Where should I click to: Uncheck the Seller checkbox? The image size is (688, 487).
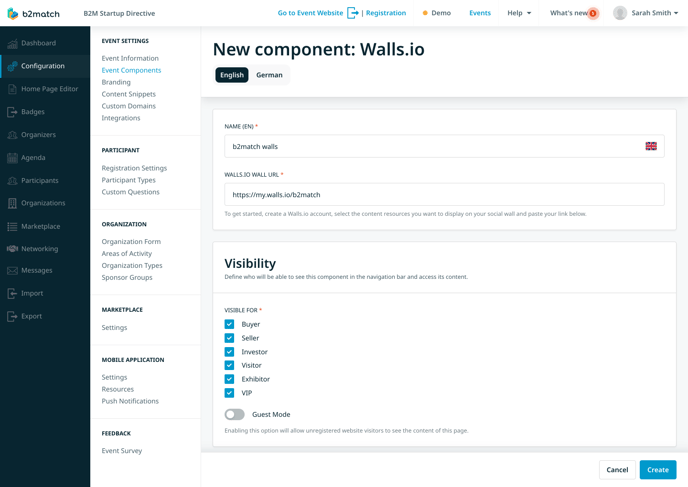click(x=229, y=338)
